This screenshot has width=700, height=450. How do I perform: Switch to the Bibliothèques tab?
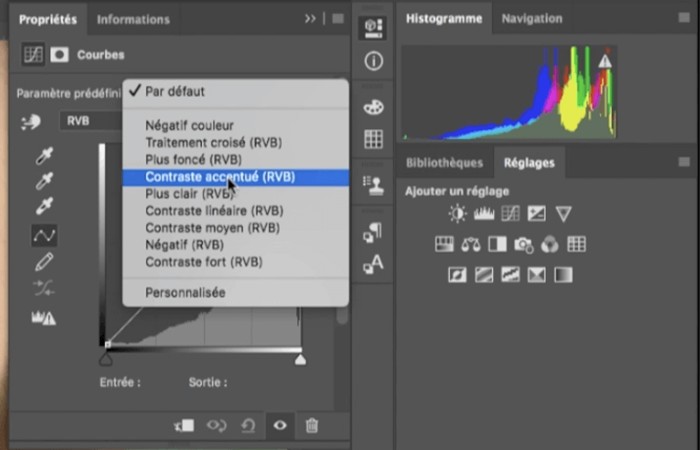coord(444,163)
